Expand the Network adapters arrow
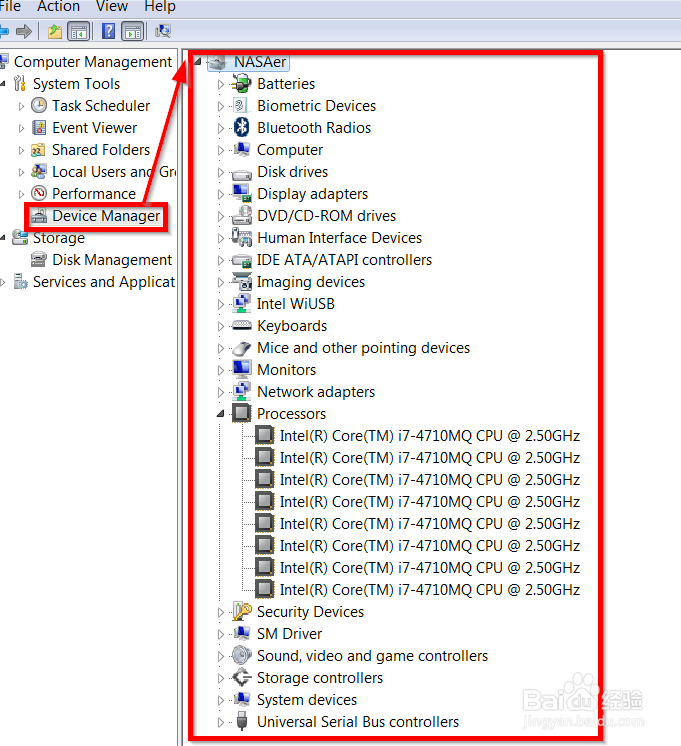681x746 pixels. pyautogui.click(x=220, y=392)
